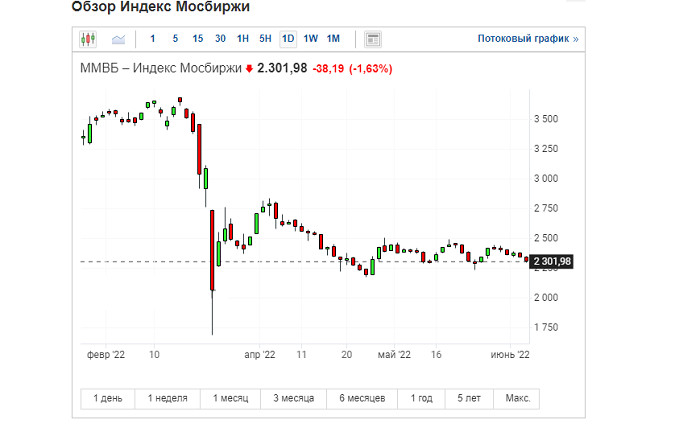The width and height of the screenshot is (675, 428).
Task: Select the 5 minute interval
Action: pyautogui.click(x=175, y=39)
